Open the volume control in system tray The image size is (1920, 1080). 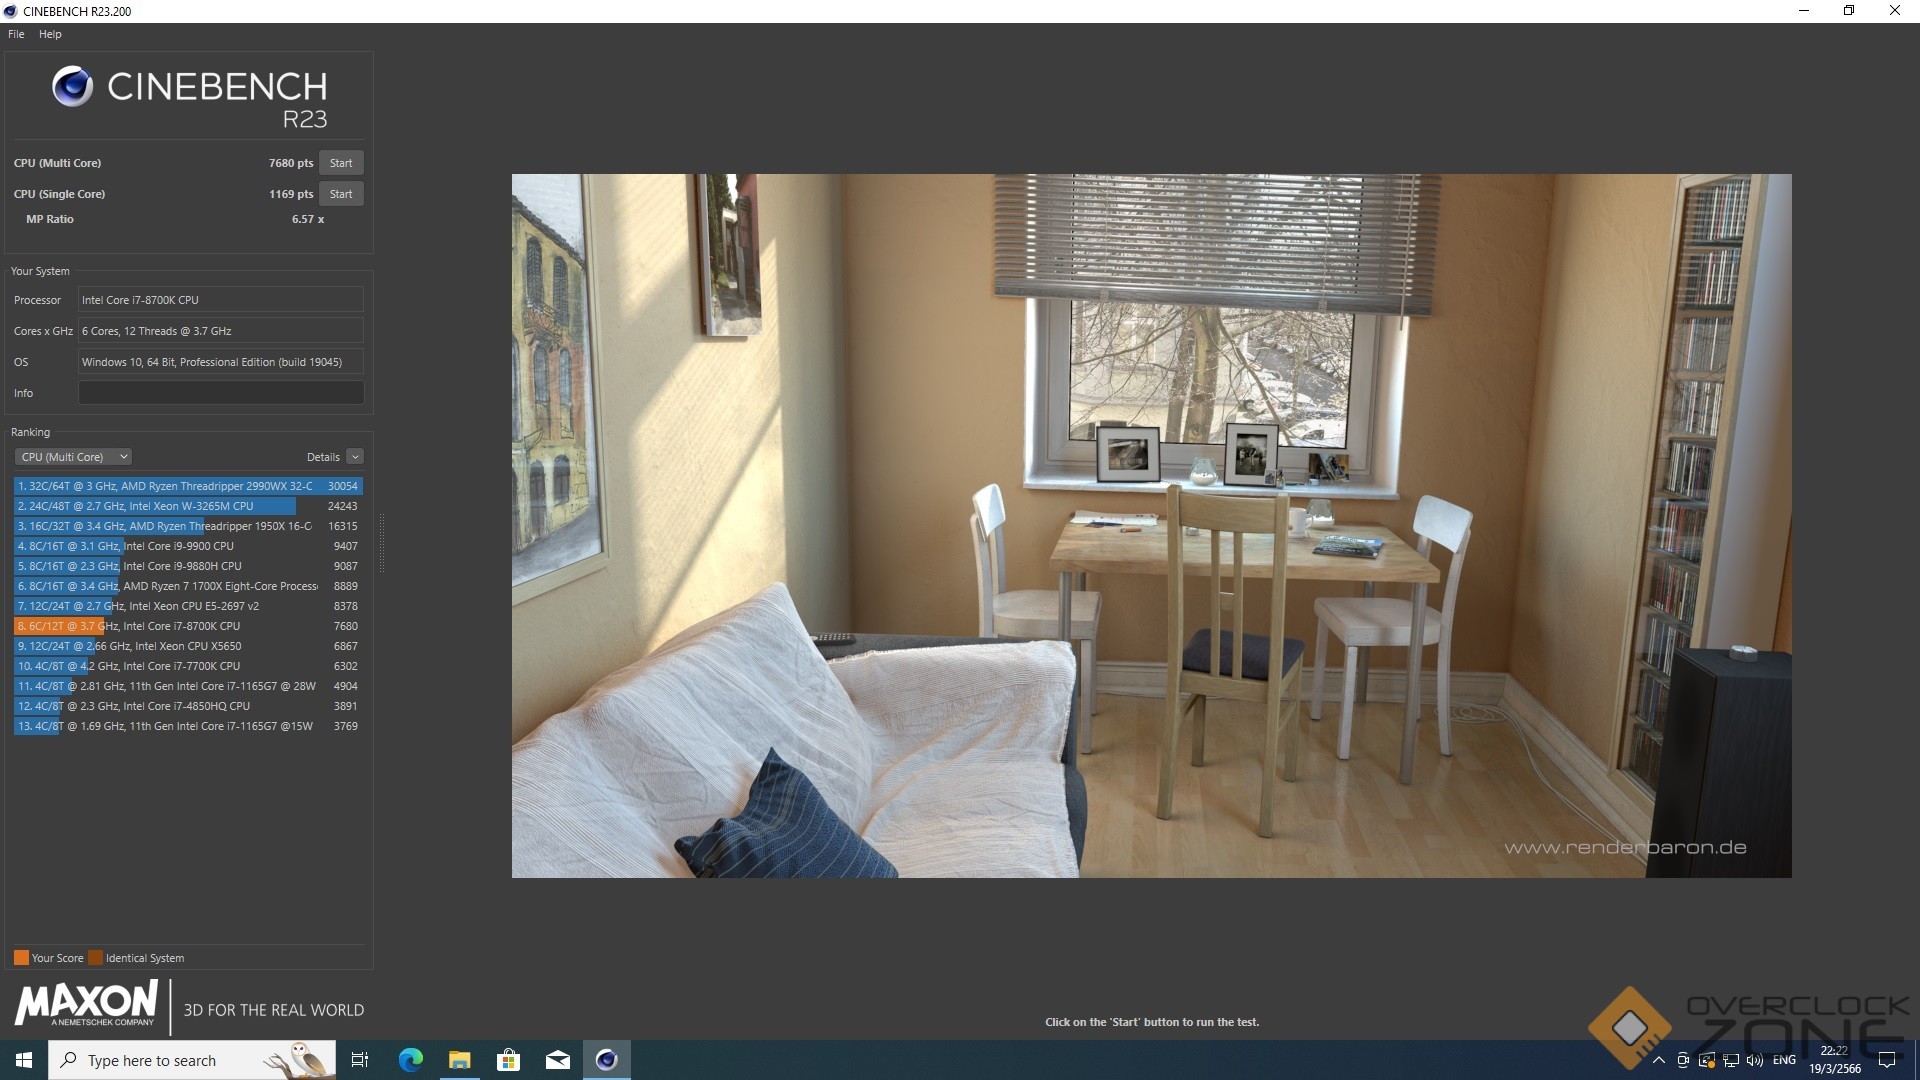coord(1755,1060)
